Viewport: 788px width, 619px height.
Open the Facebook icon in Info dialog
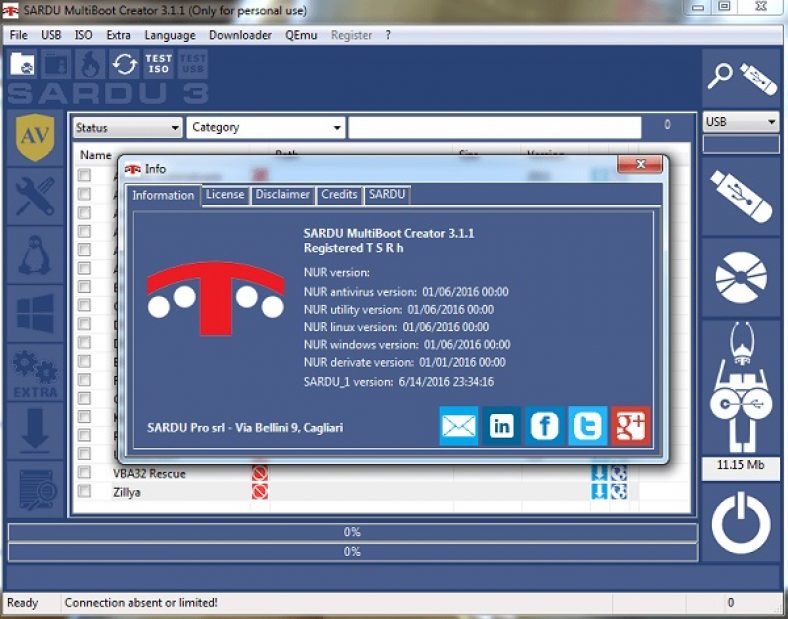(x=545, y=426)
